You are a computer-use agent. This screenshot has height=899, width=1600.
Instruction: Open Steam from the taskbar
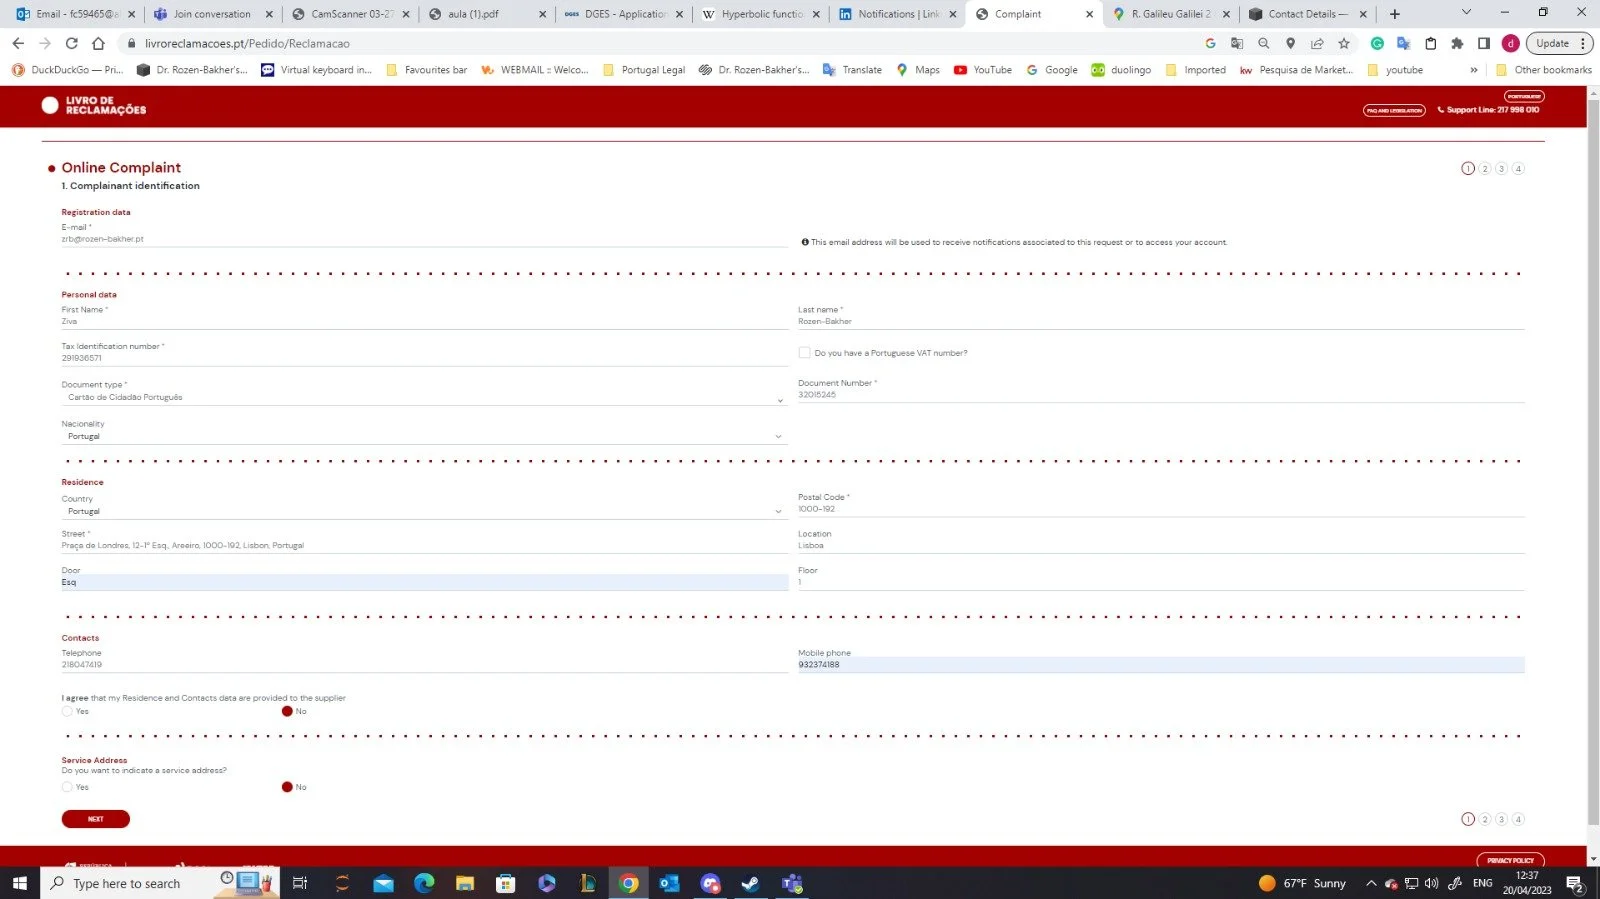751,883
